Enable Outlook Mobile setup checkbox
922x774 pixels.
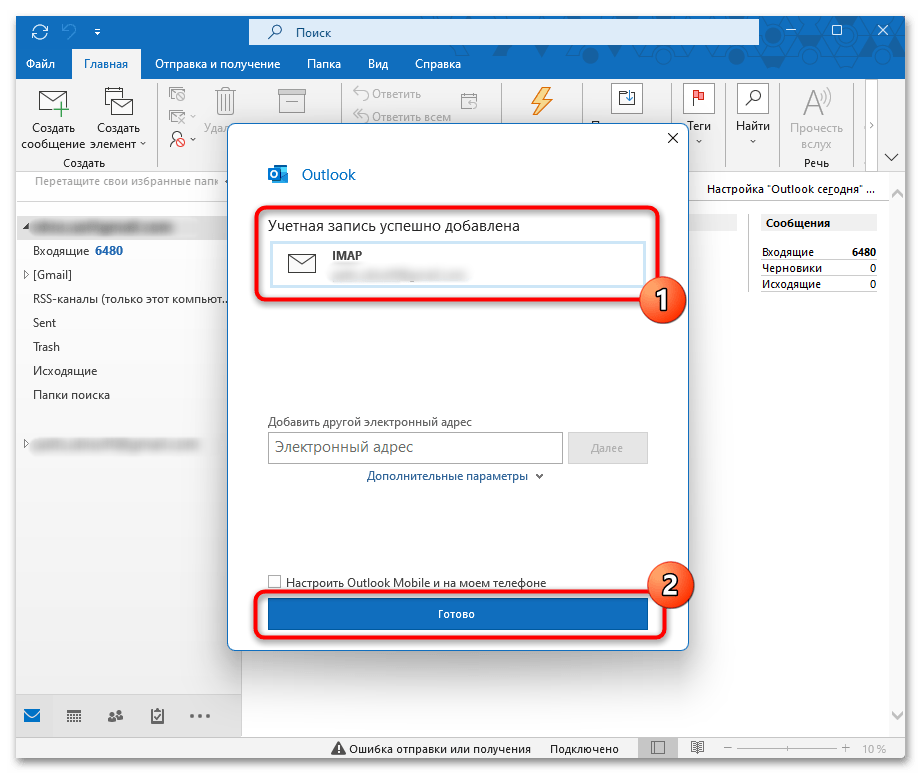point(275,582)
